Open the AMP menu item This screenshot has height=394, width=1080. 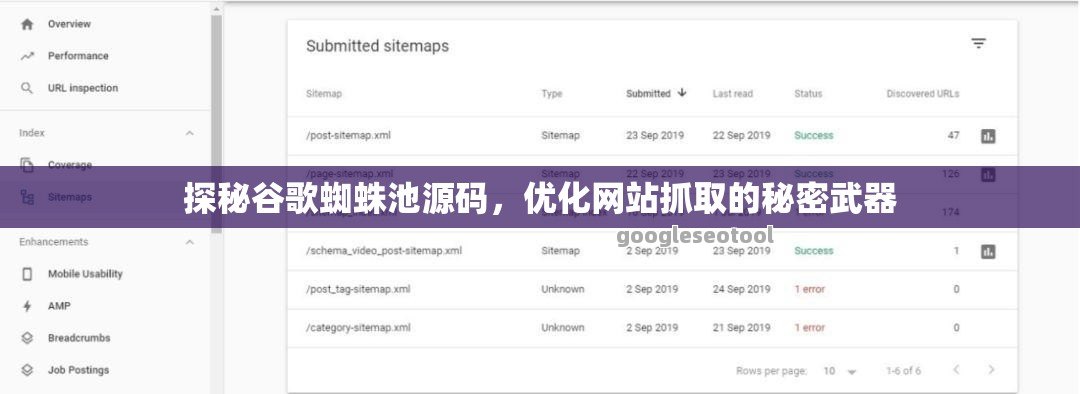coord(59,306)
